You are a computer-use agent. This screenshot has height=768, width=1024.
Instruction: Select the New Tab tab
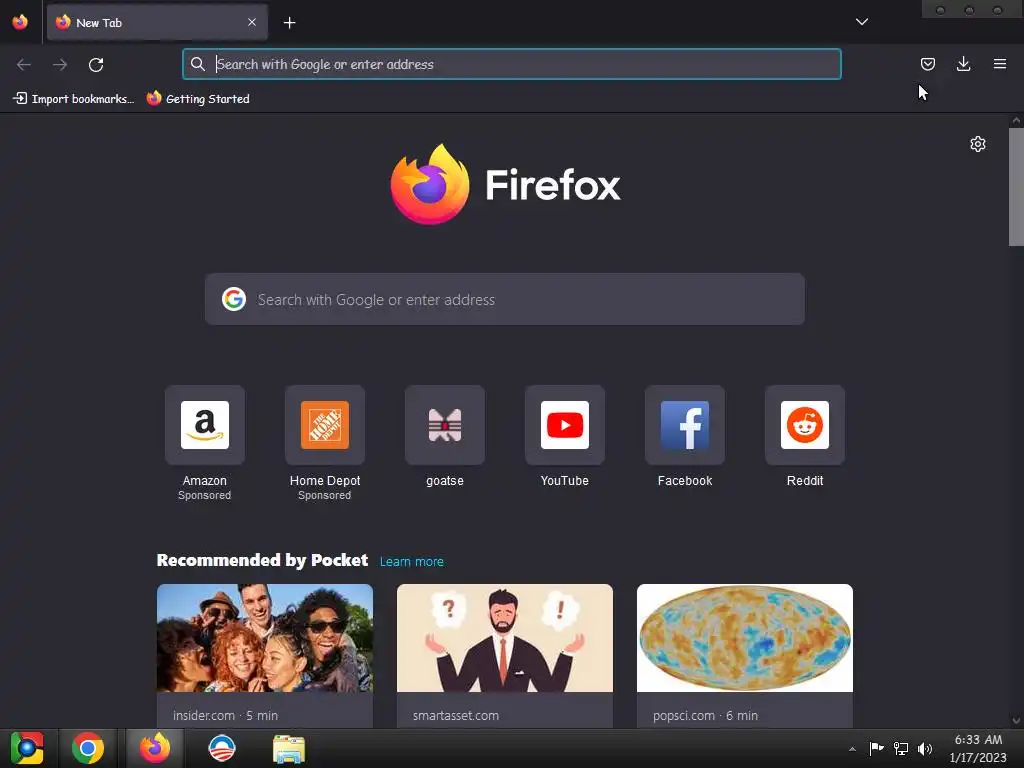click(157, 22)
